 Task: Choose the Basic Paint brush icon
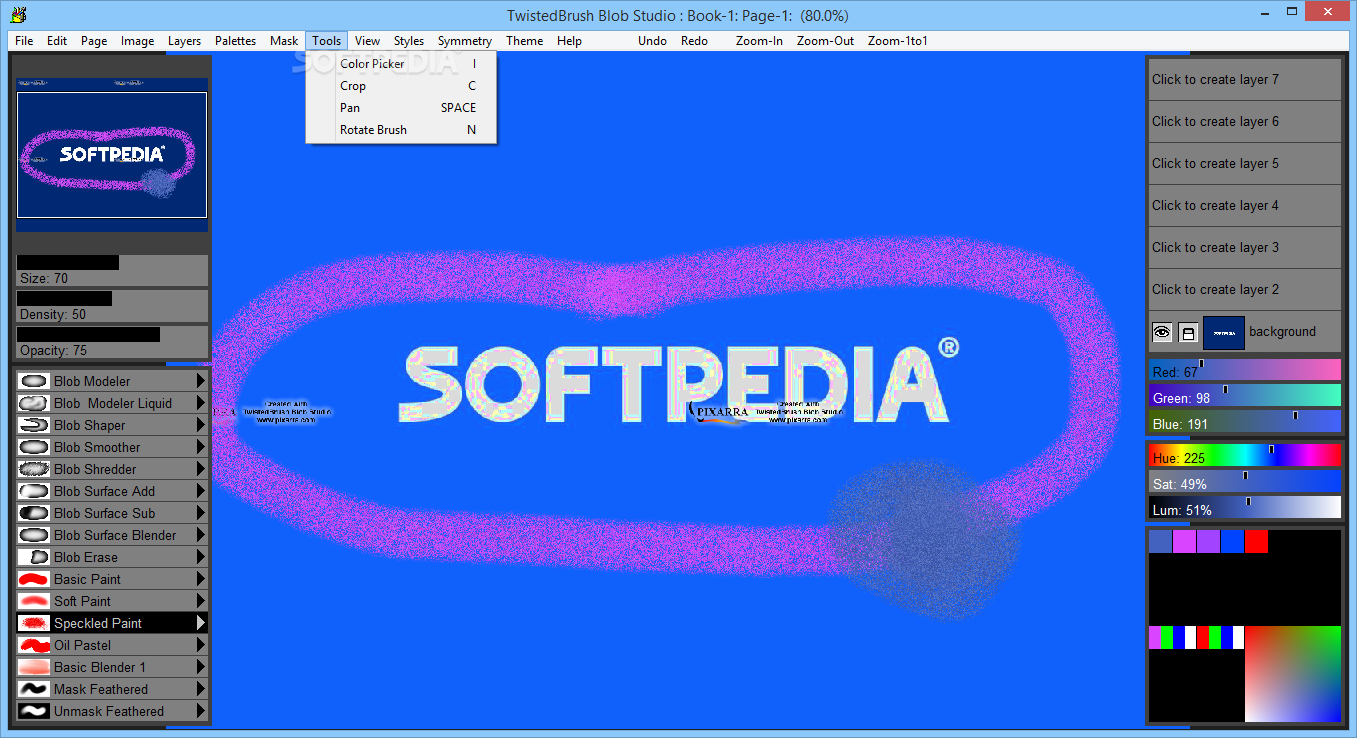coord(34,579)
